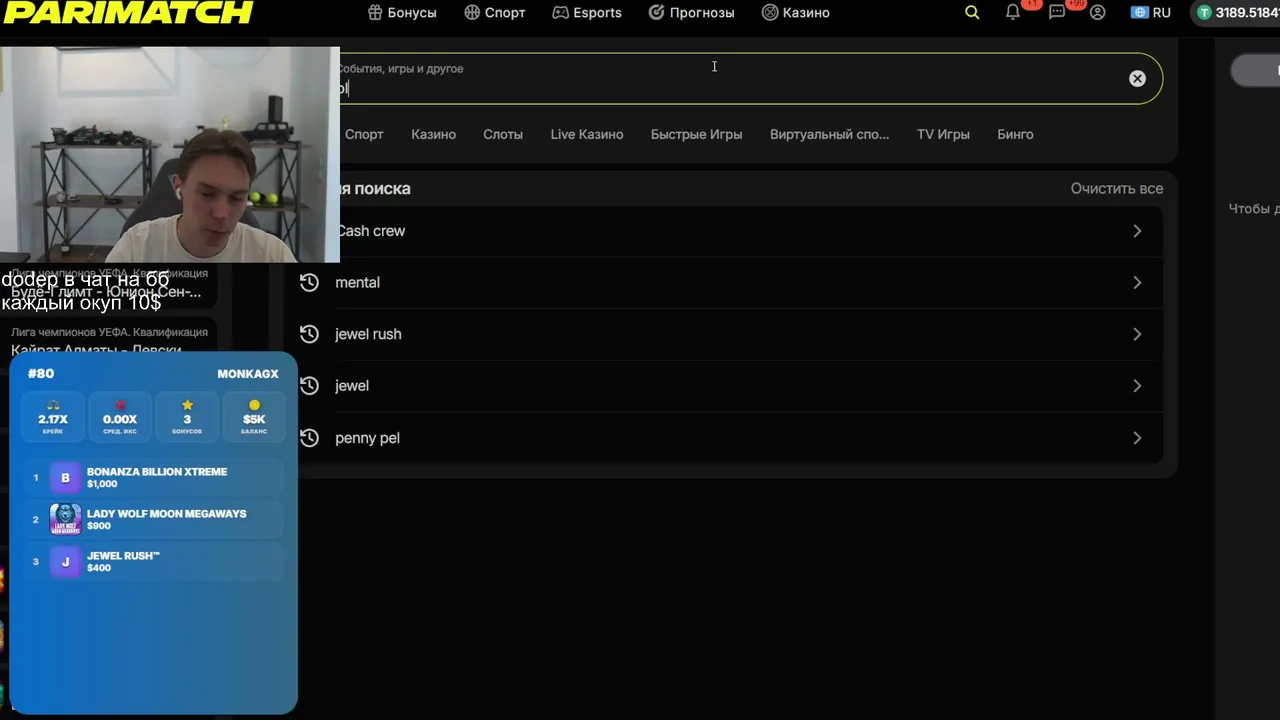Go to the Спорт section in header
Viewport: 1280px width, 720px height.
(x=495, y=13)
